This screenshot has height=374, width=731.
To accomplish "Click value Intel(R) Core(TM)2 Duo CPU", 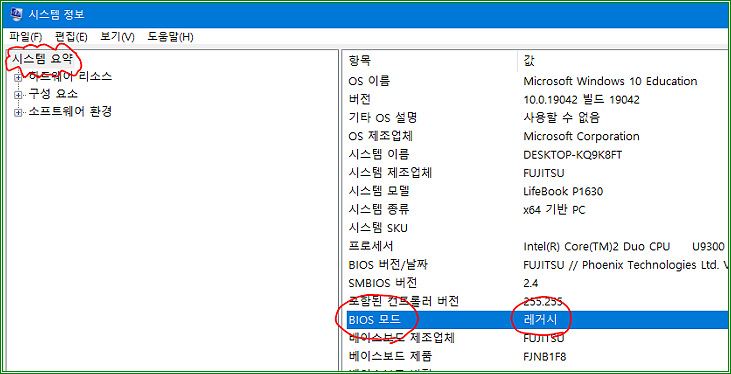I will pyautogui.click(x=597, y=246).
